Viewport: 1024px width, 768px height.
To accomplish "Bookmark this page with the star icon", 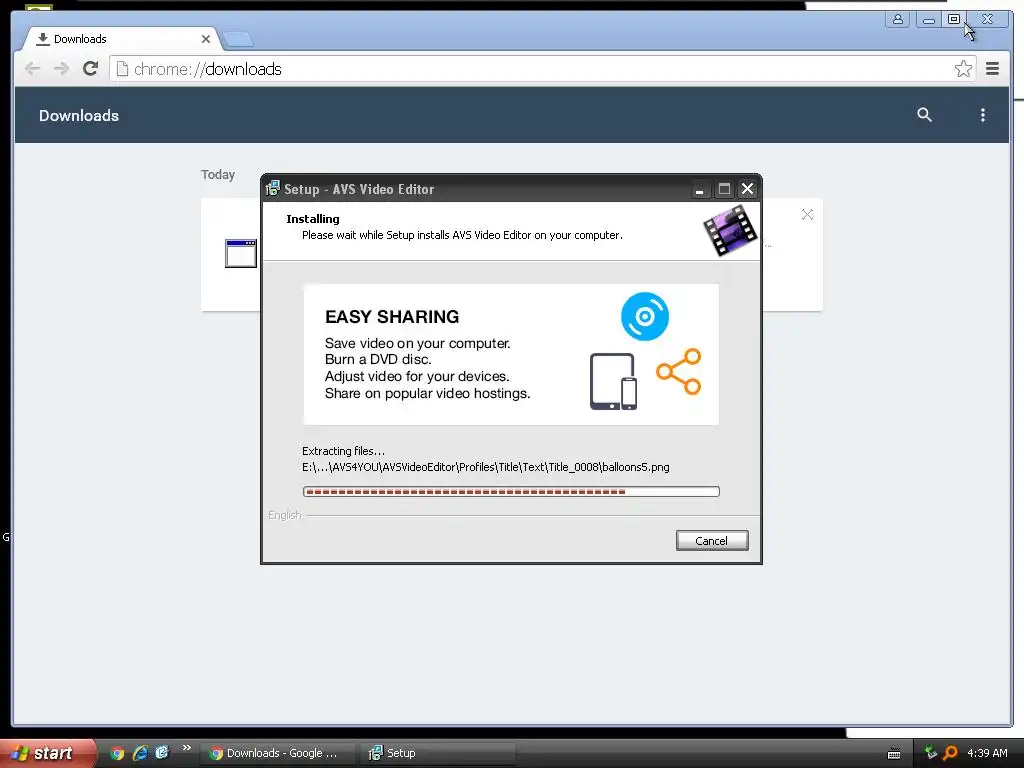I will pyautogui.click(x=963, y=69).
